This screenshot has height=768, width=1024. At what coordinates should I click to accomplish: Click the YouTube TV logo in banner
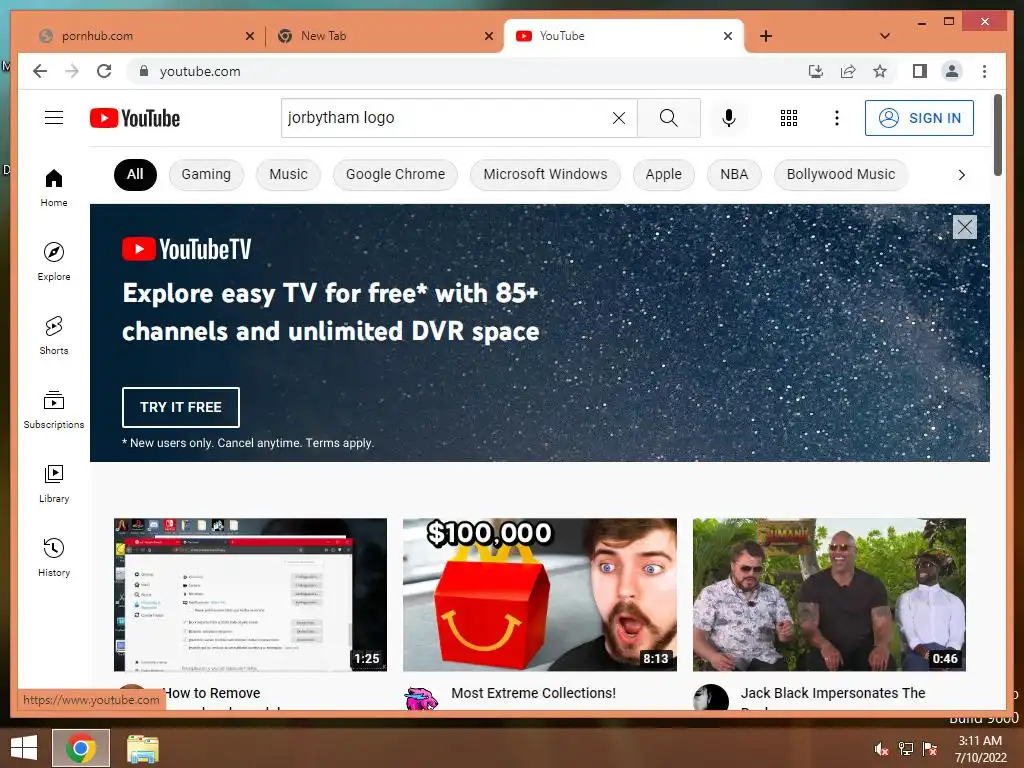(187, 249)
